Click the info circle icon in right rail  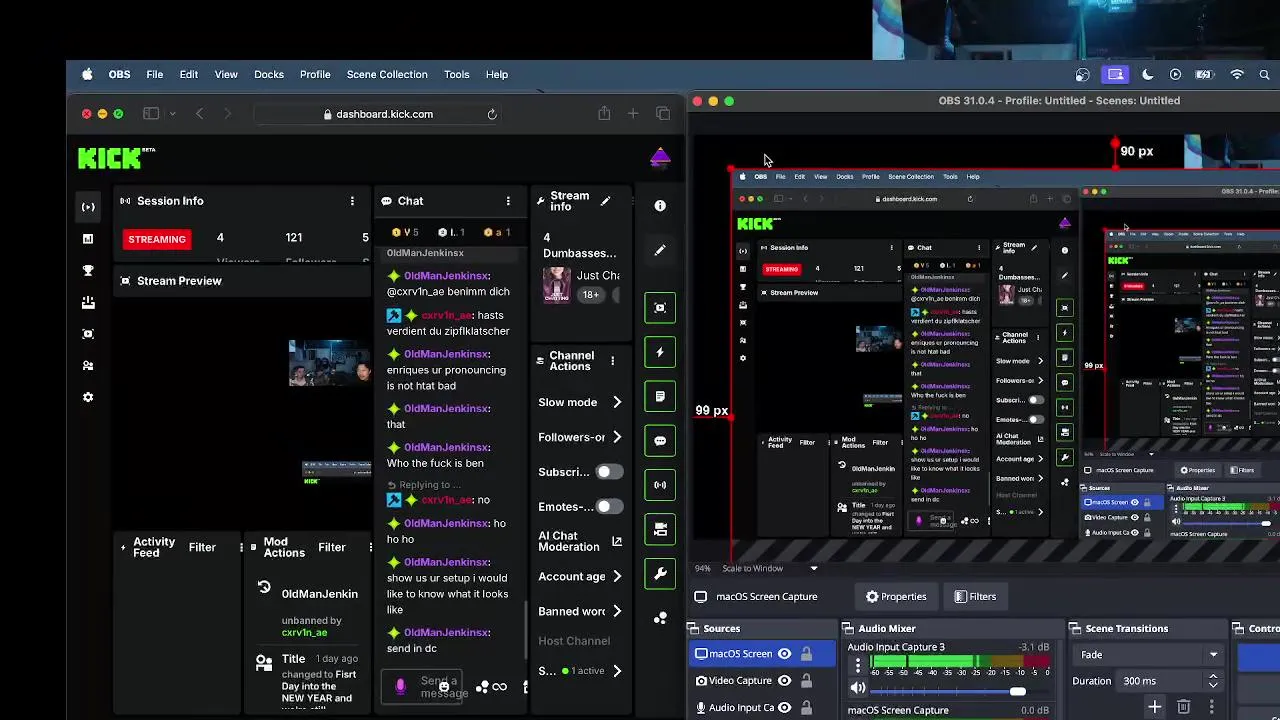(660, 205)
